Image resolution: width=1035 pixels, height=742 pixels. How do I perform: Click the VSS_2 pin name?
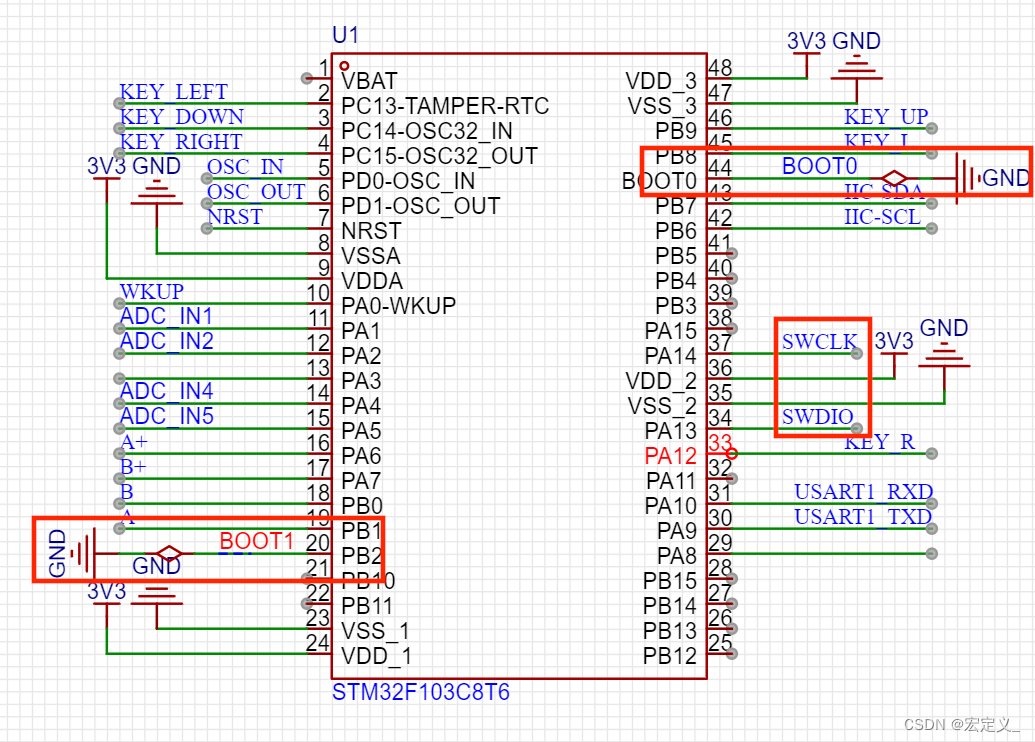click(x=662, y=407)
